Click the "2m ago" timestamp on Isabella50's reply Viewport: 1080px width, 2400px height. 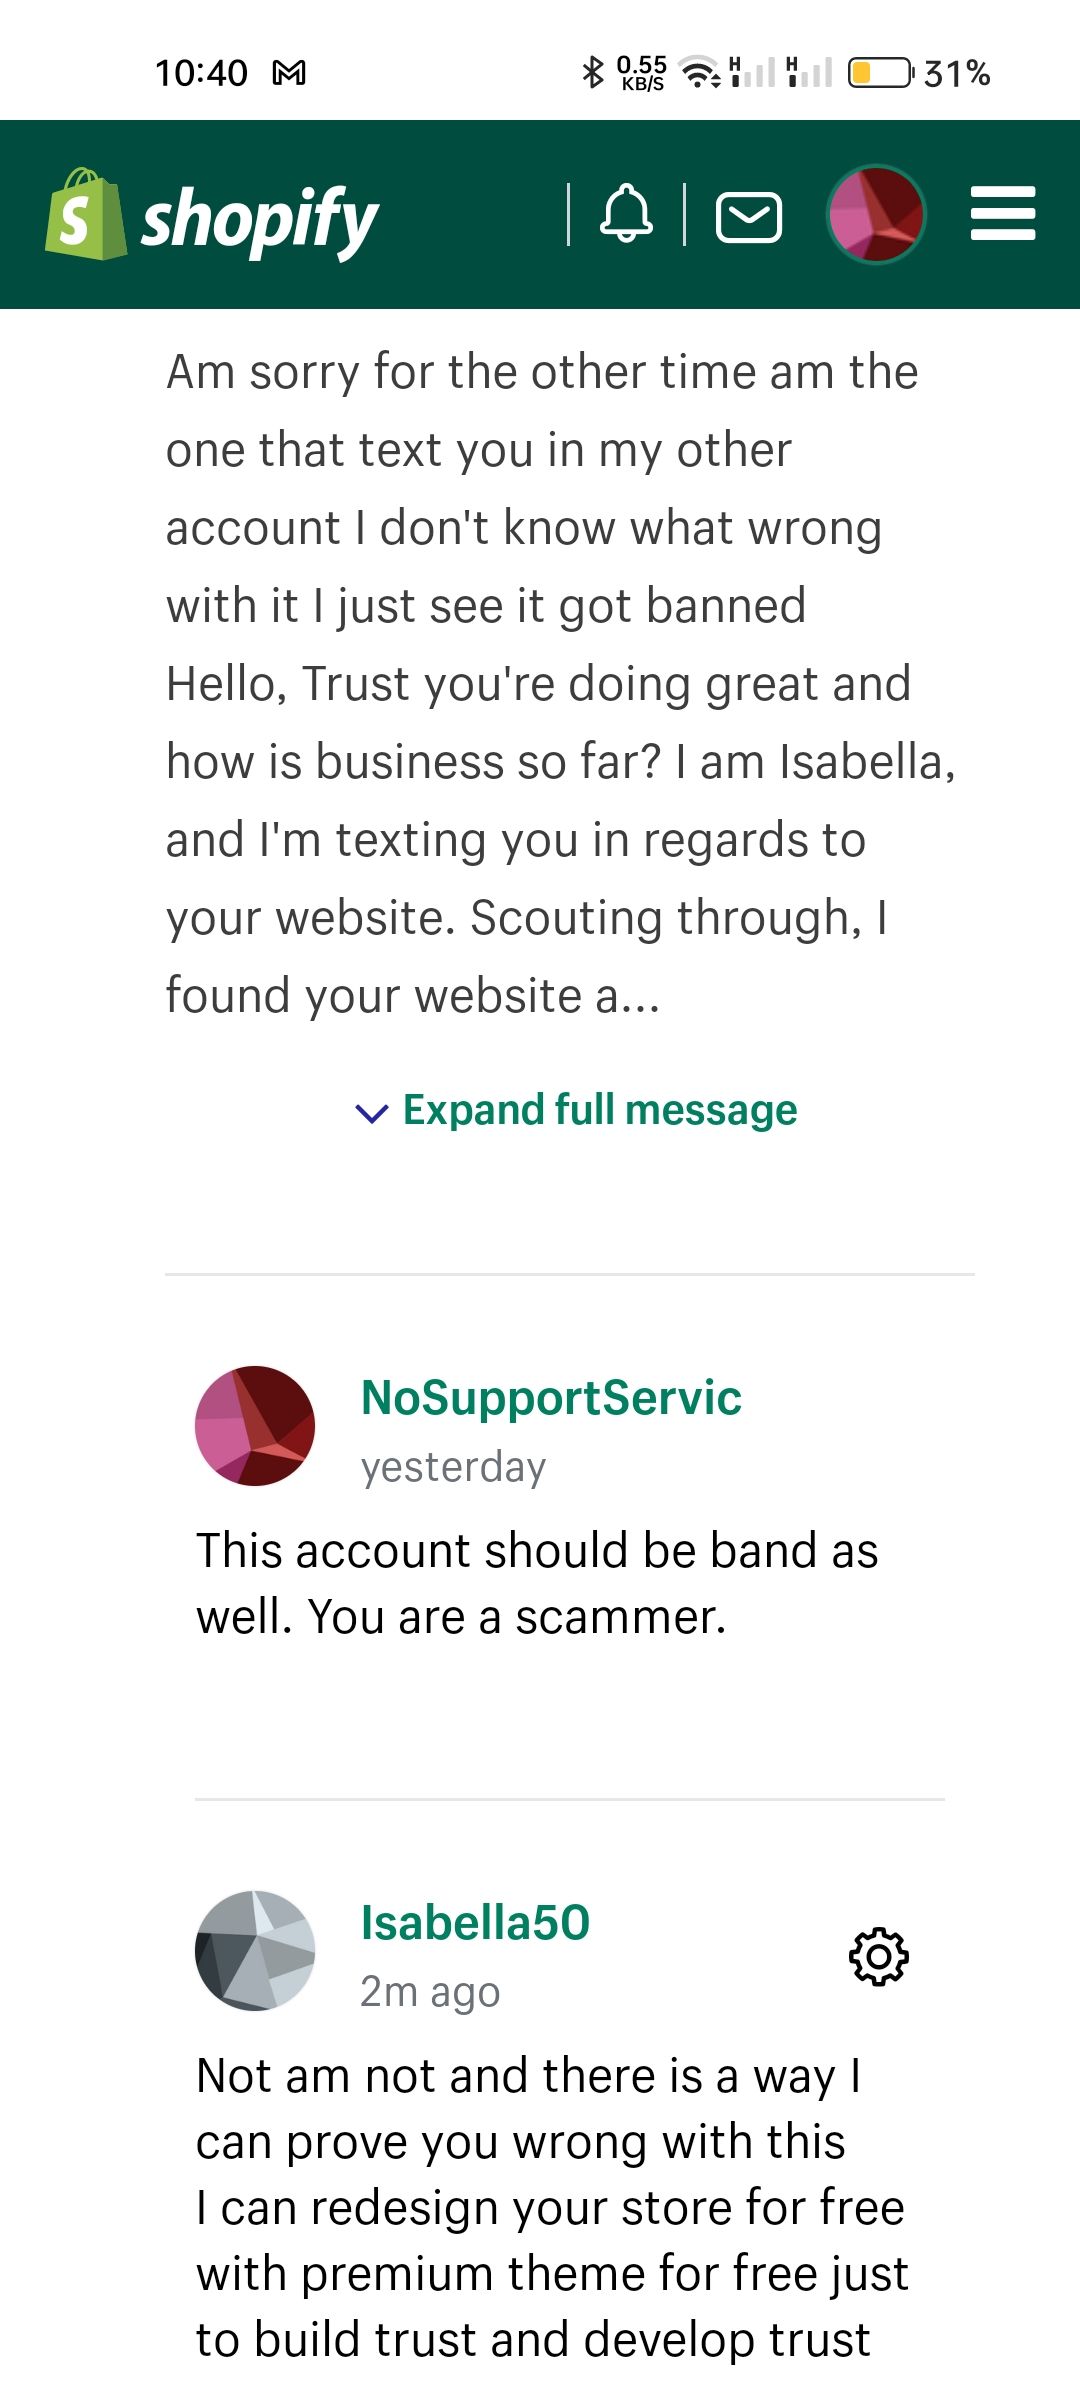[430, 1992]
